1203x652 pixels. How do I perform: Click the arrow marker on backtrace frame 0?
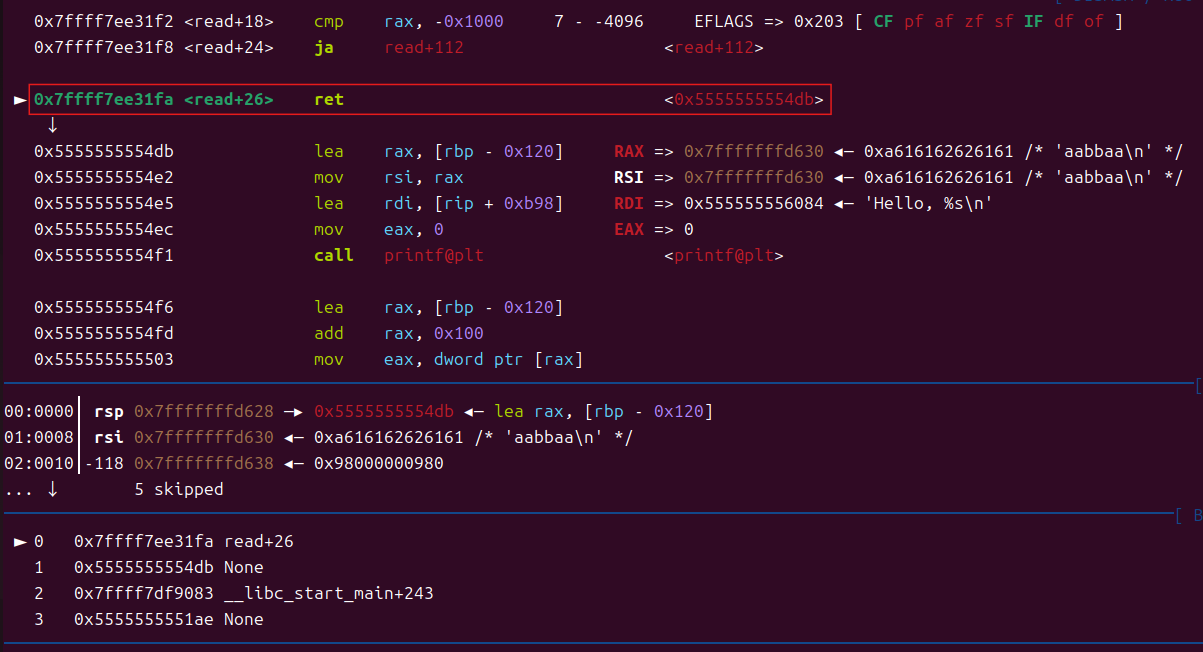(19, 541)
